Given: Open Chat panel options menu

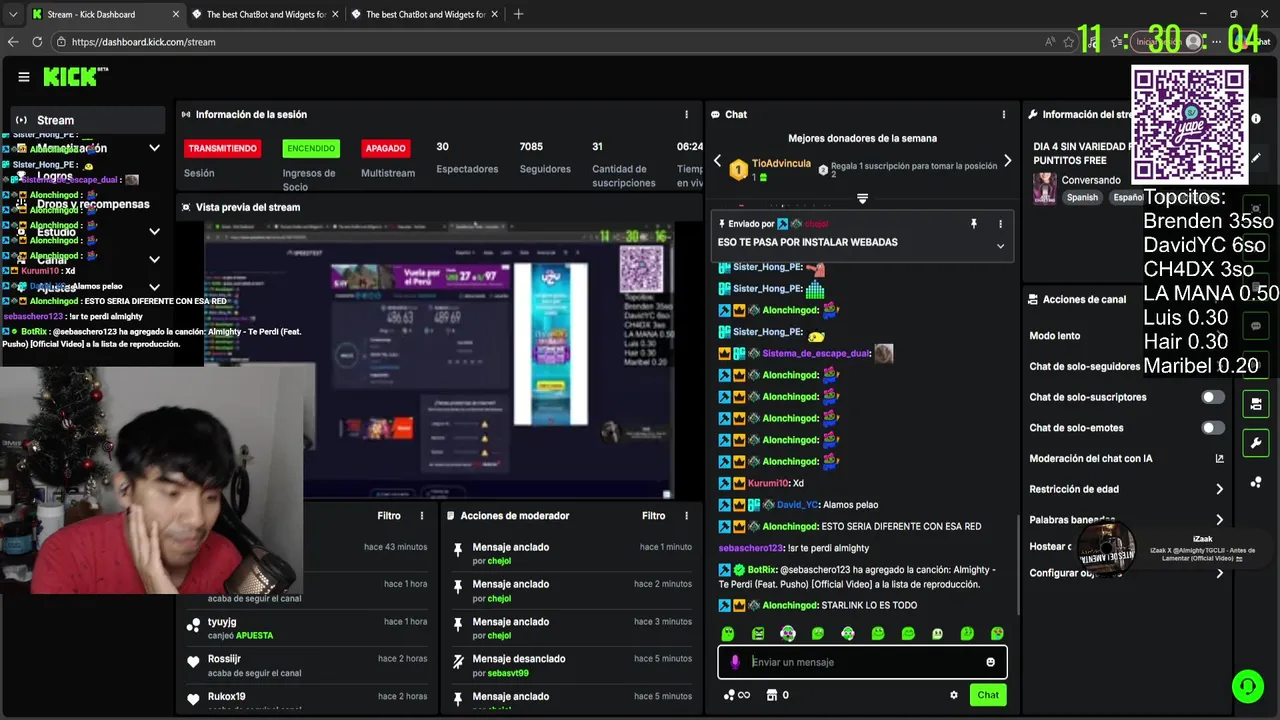Looking at the screenshot, I should tap(1004, 115).
